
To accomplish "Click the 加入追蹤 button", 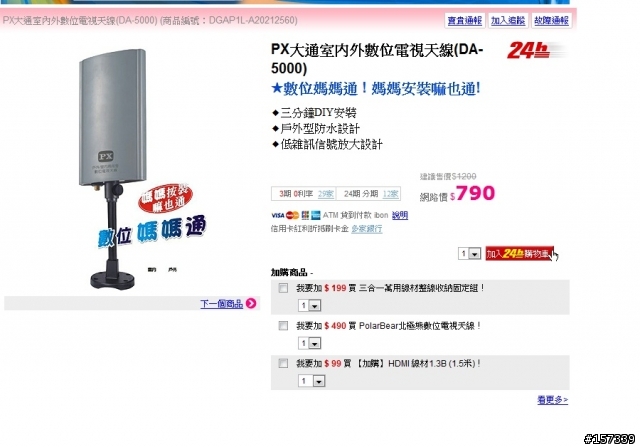I will 508,20.
